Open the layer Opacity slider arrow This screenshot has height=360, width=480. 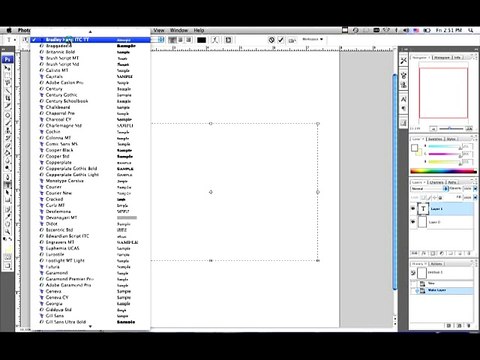[x=475, y=189]
